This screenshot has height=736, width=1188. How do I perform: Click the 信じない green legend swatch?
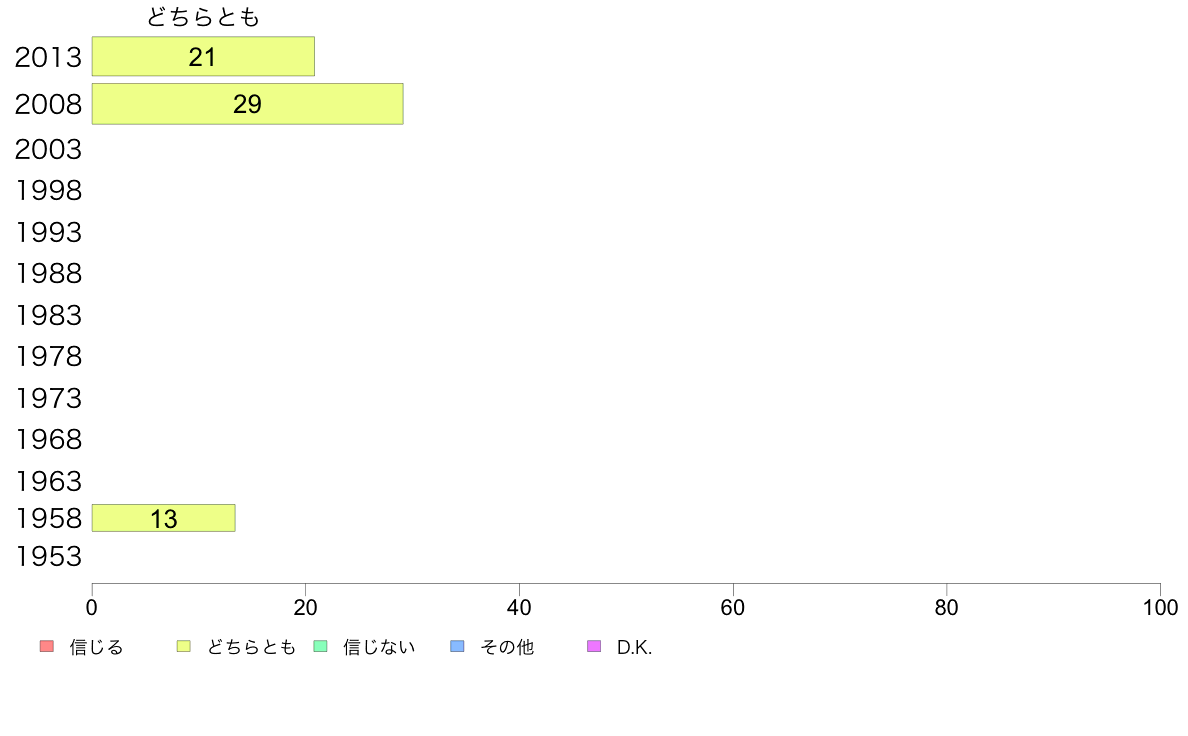point(320,646)
